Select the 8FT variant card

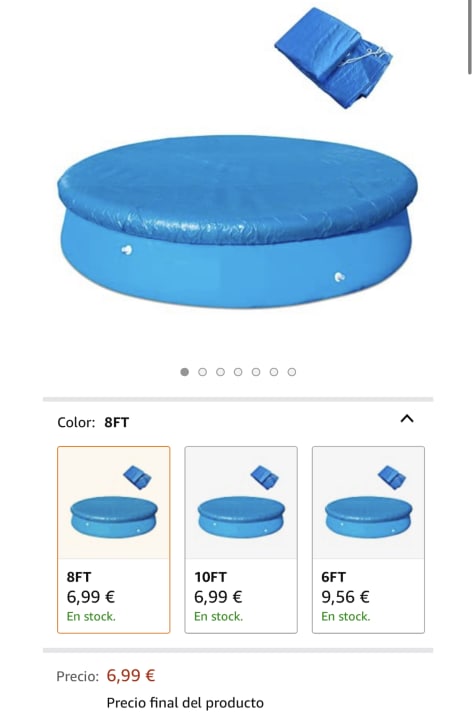[114, 540]
